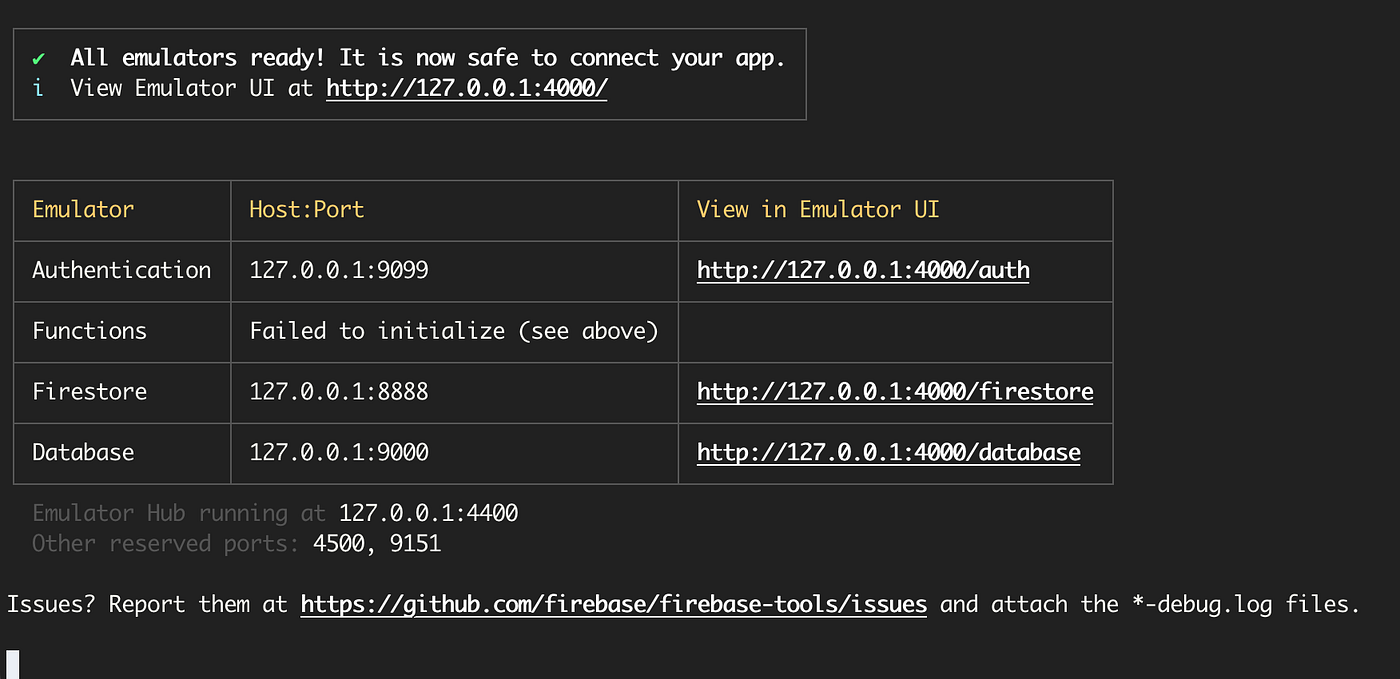Open the http://127.0.0.1:4000/auth link
Image resolution: width=1400 pixels, height=679 pixels.
click(863, 270)
